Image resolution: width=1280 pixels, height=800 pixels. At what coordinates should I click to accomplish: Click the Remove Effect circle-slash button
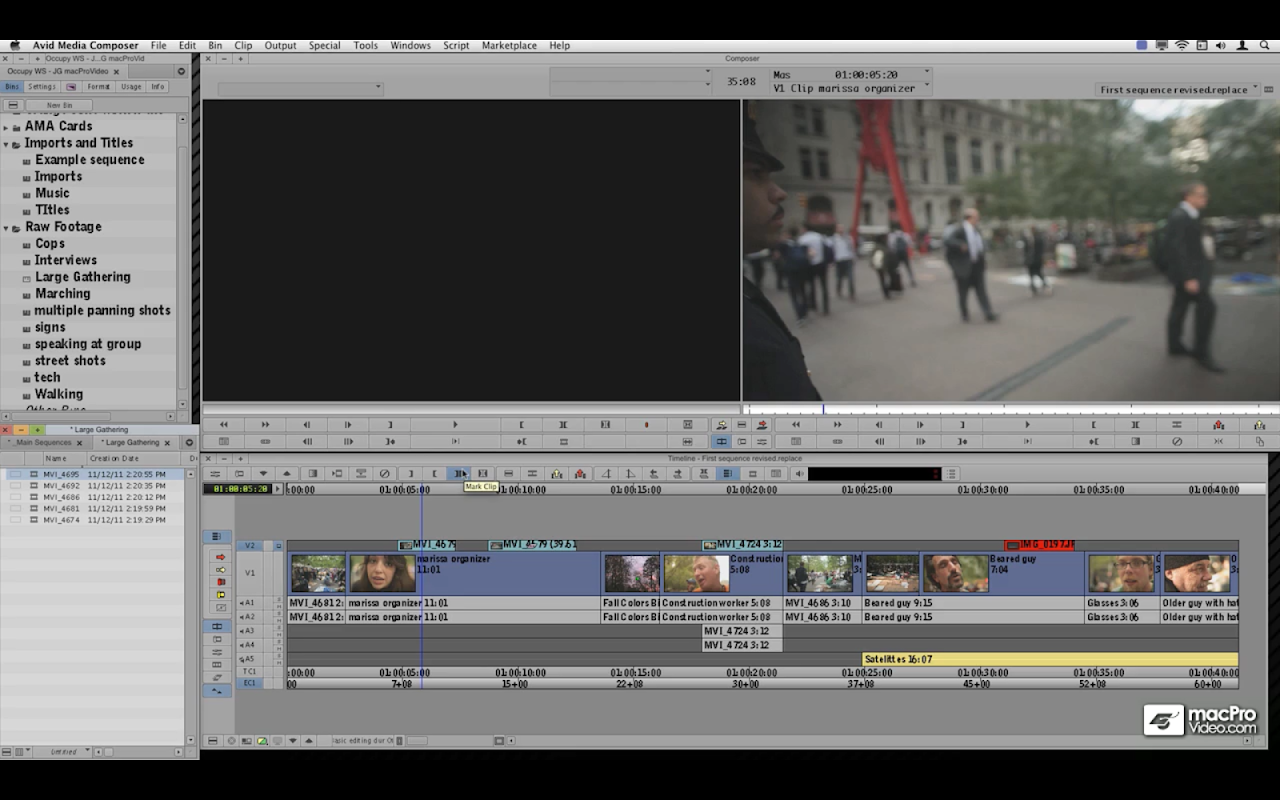point(385,473)
